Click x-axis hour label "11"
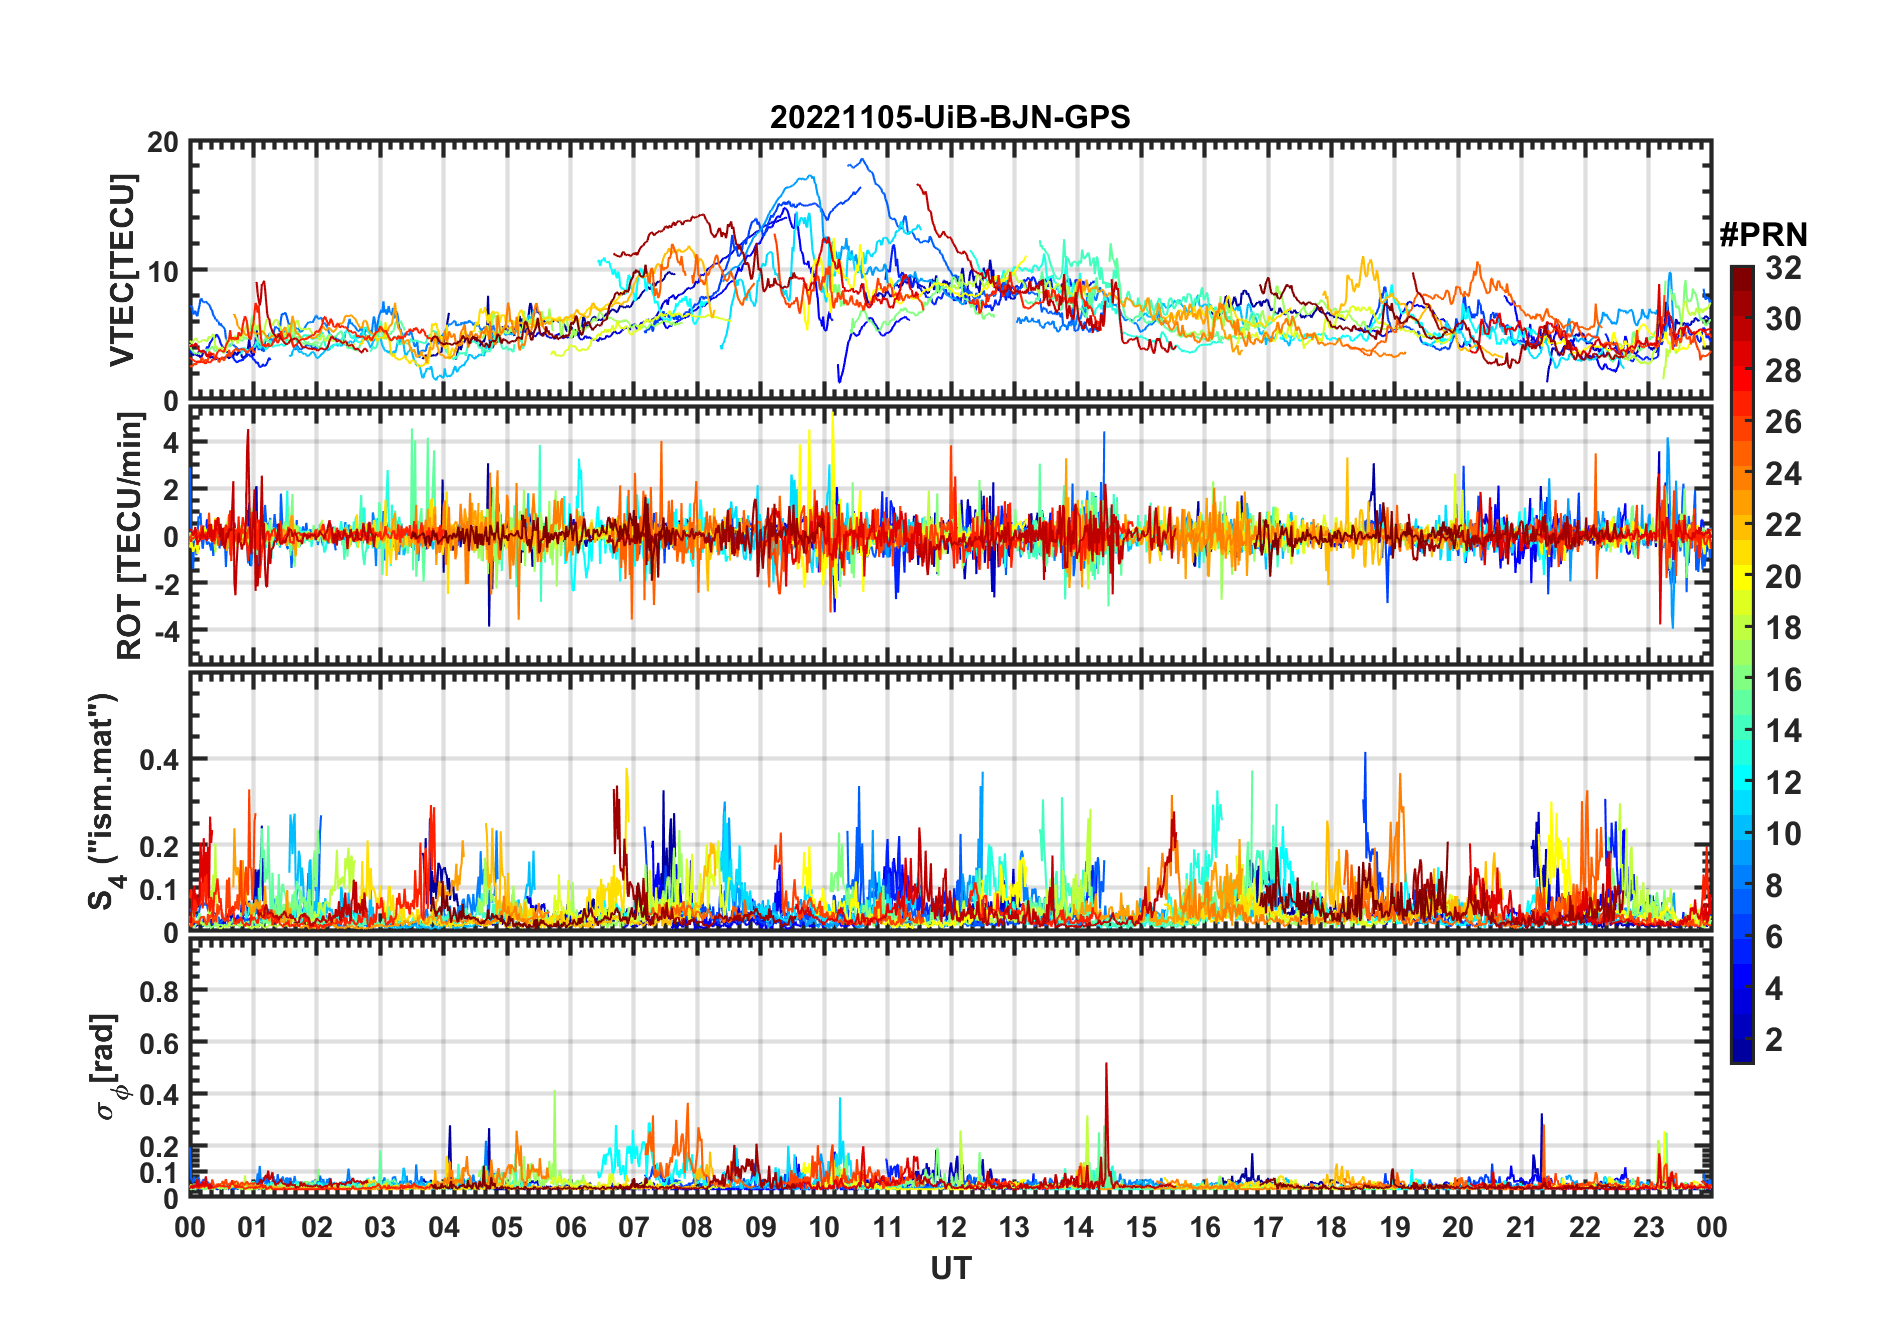 888,1227
